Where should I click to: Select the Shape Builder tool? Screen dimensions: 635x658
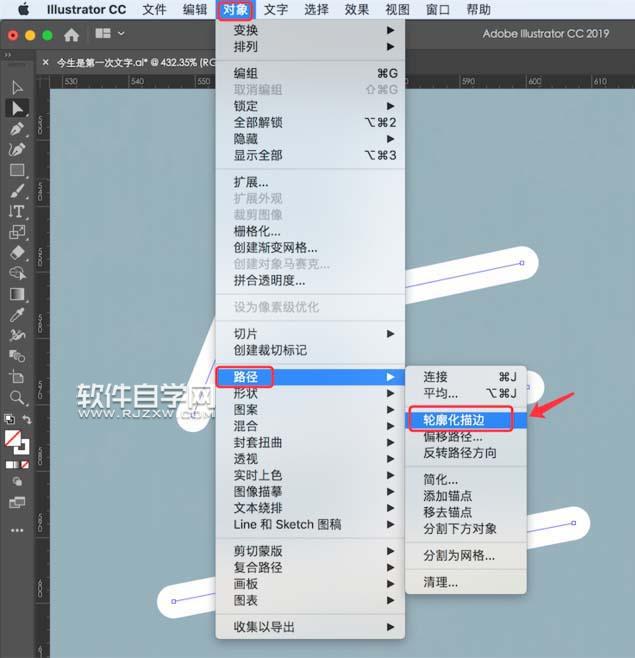click(17, 274)
